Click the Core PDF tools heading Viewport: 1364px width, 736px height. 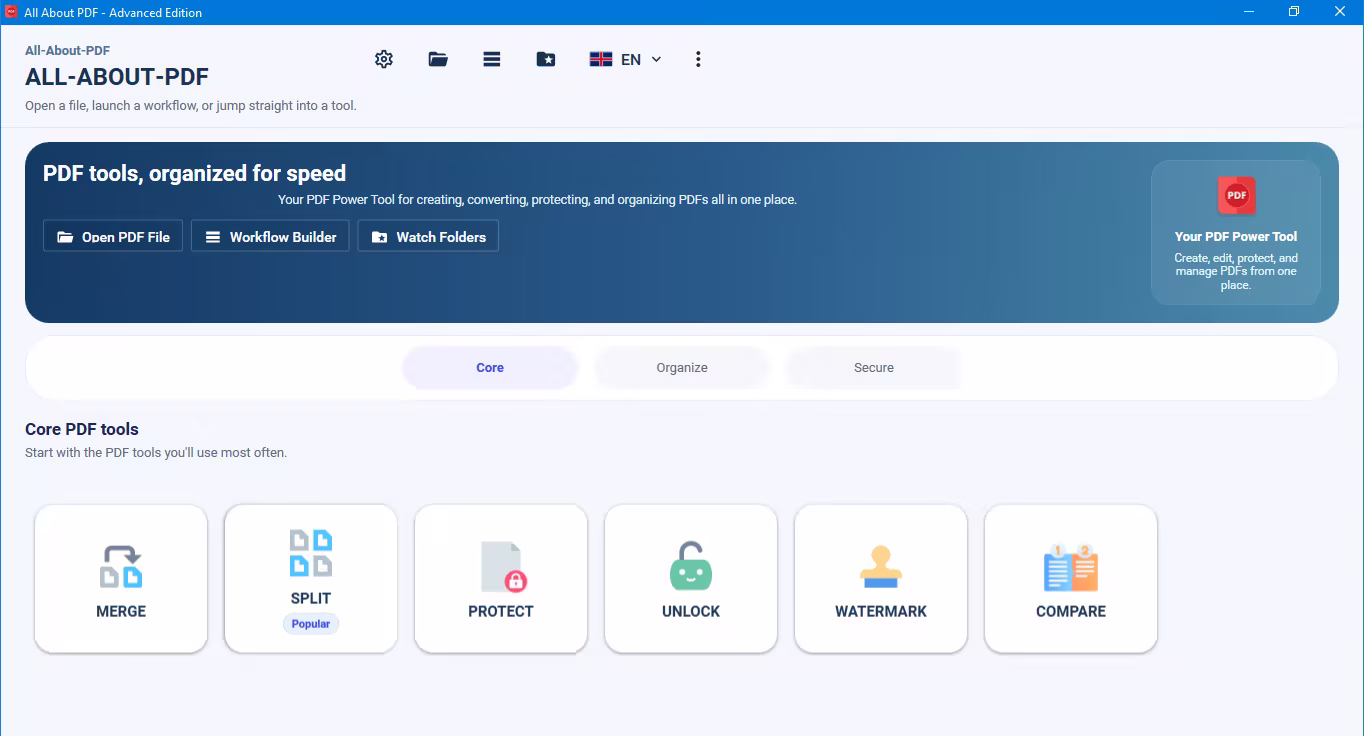point(82,429)
